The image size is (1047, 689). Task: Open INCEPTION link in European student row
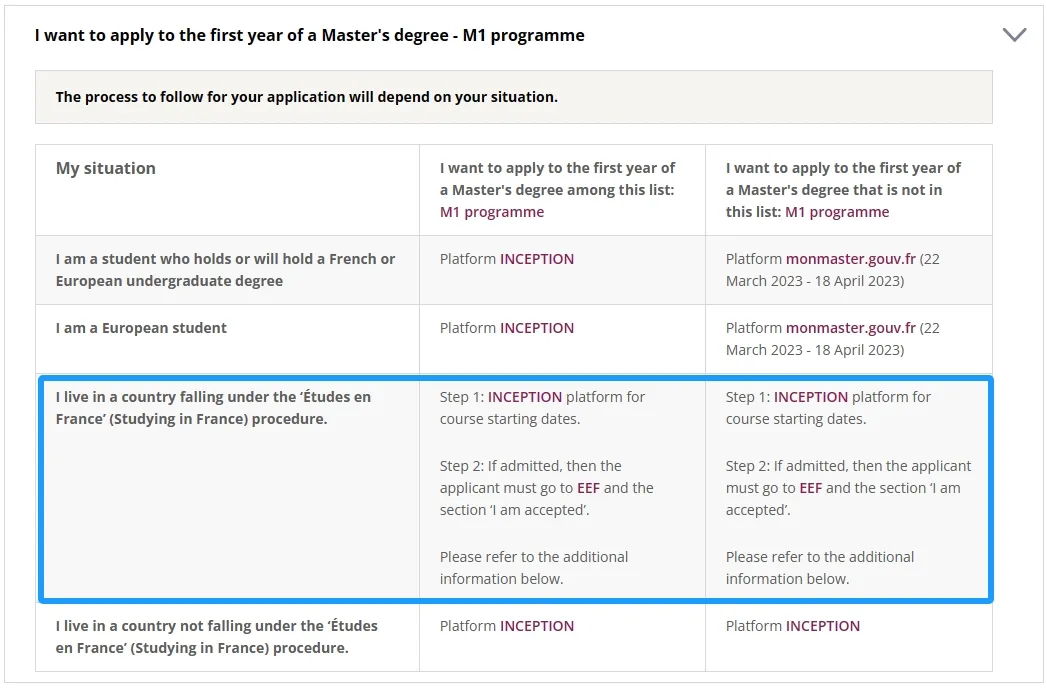point(537,328)
